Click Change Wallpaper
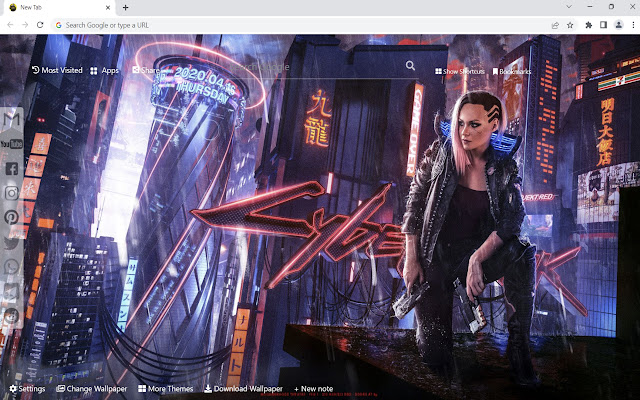Viewport: 640px width, 400px height. click(91, 389)
